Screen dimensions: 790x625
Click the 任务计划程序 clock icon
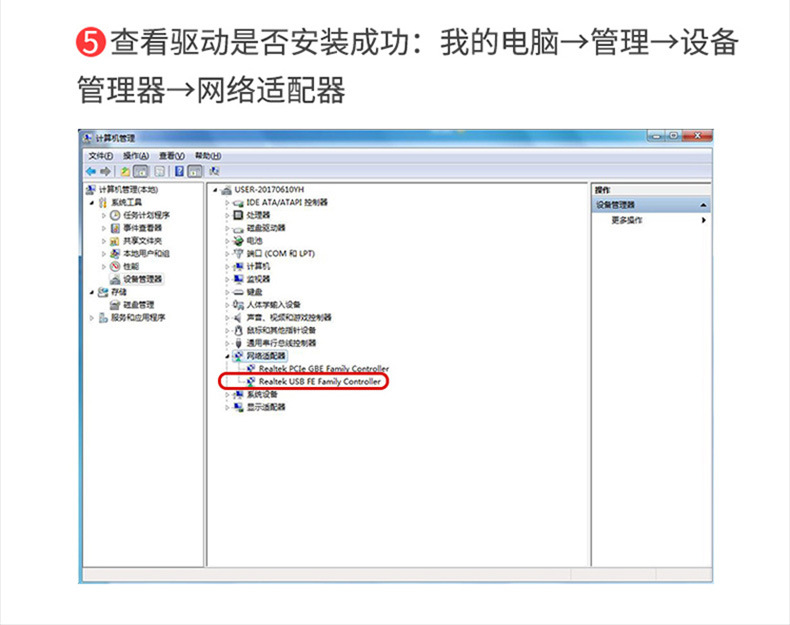tap(115, 215)
